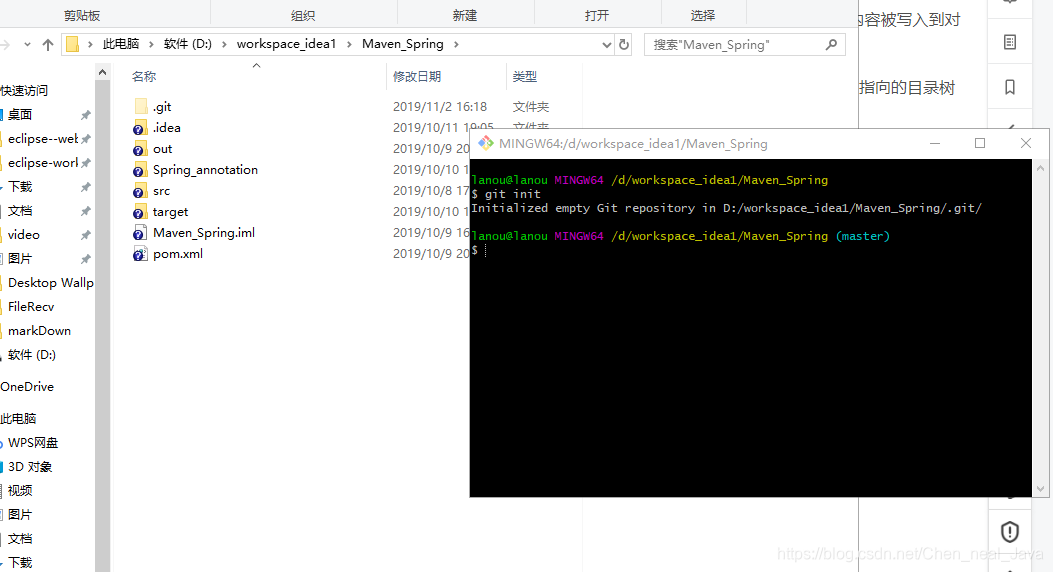Open 桌面 in quick access
This screenshot has width=1053, height=572.
tap(20, 115)
